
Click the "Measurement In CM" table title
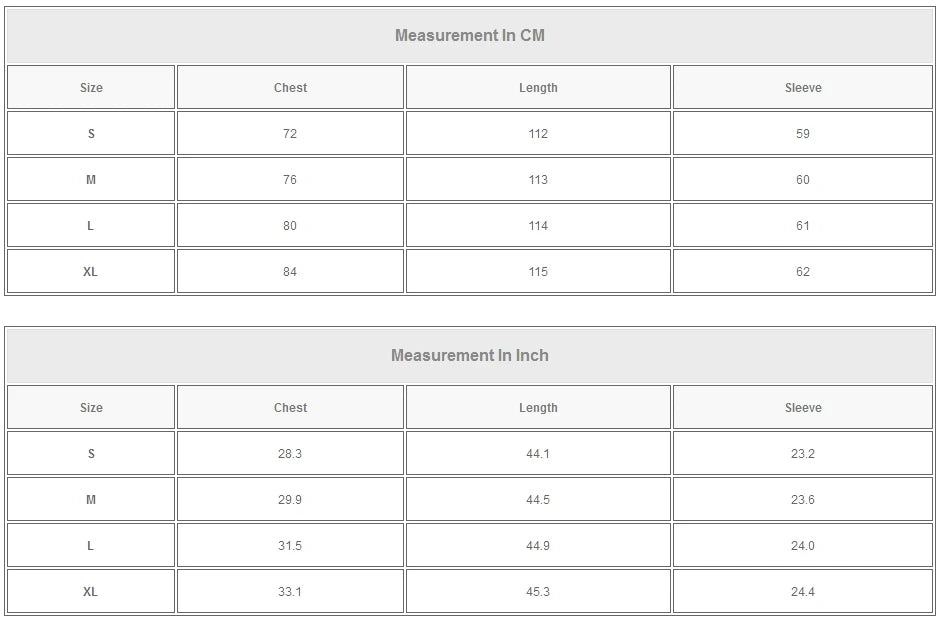(x=469, y=36)
